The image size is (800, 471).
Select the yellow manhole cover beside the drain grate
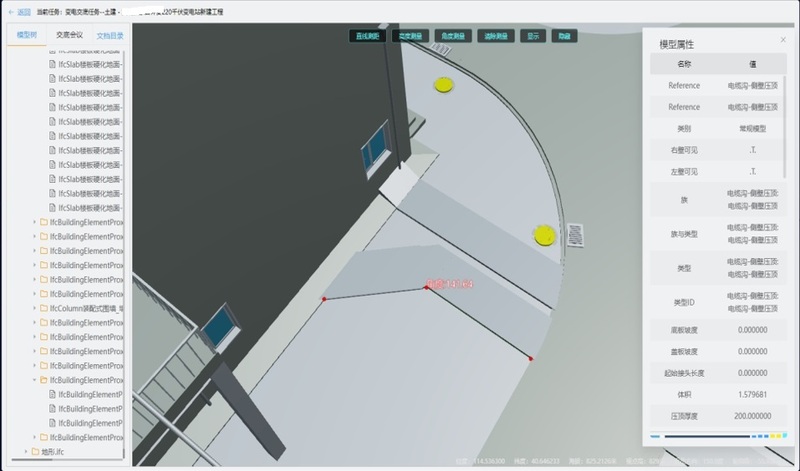tap(544, 235)
